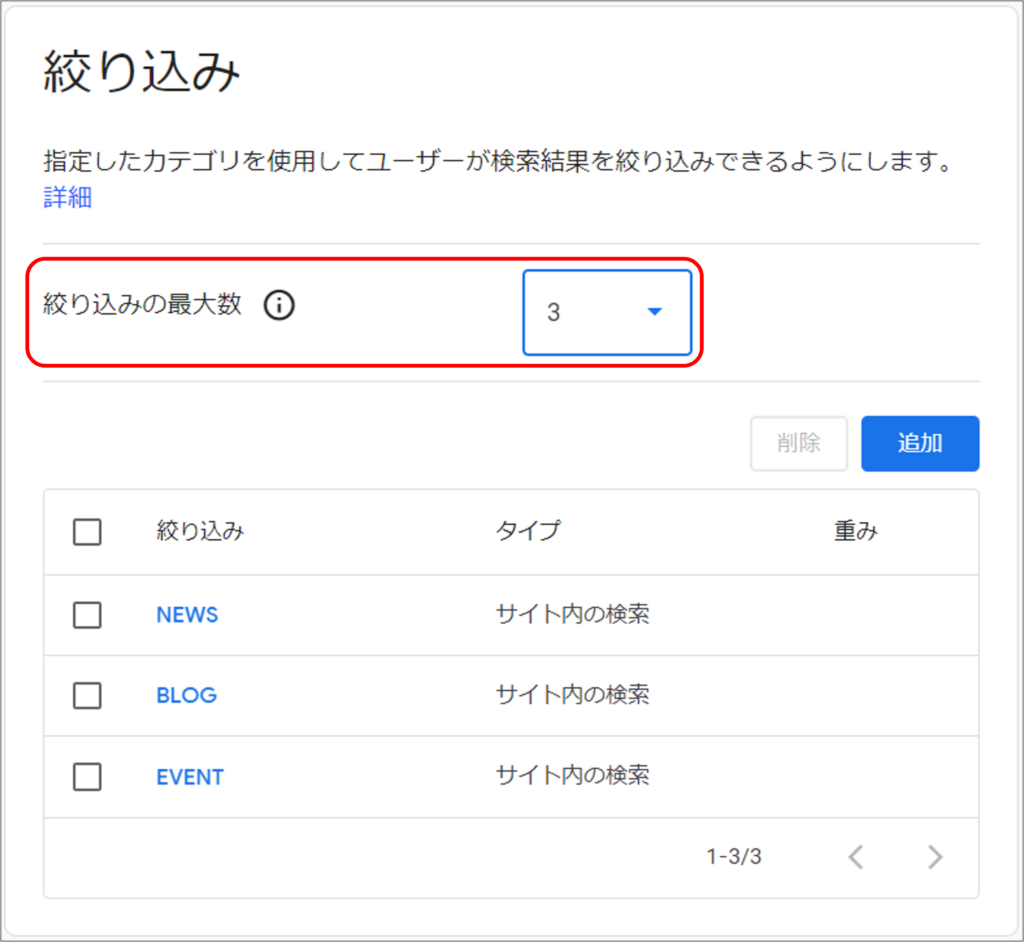Open the EVENT refinement link
Screen dimensions: 1024x942
(x=190, y=776)
